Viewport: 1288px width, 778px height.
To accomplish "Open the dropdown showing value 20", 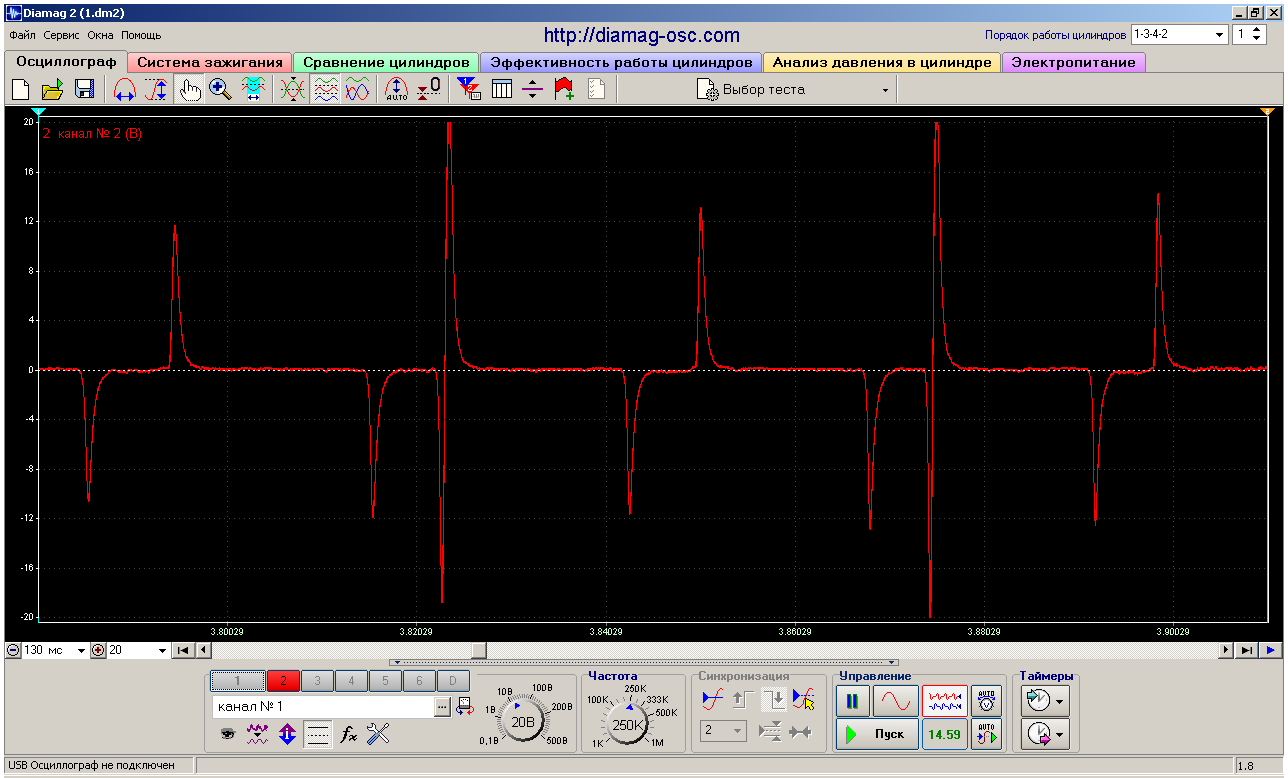I will point(163,650).
